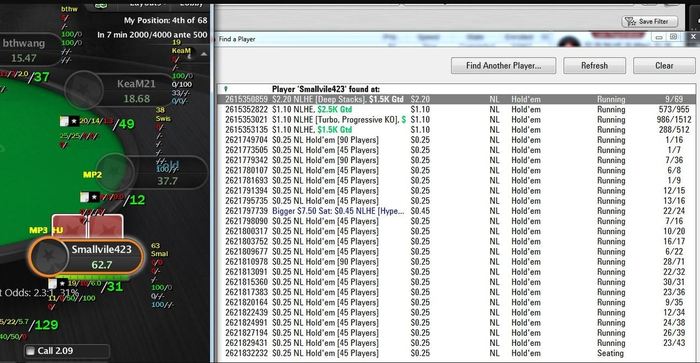Click the MP2 seat avatar circle
The height and width of the screenshot is (363, 700).
pos(116,171)
